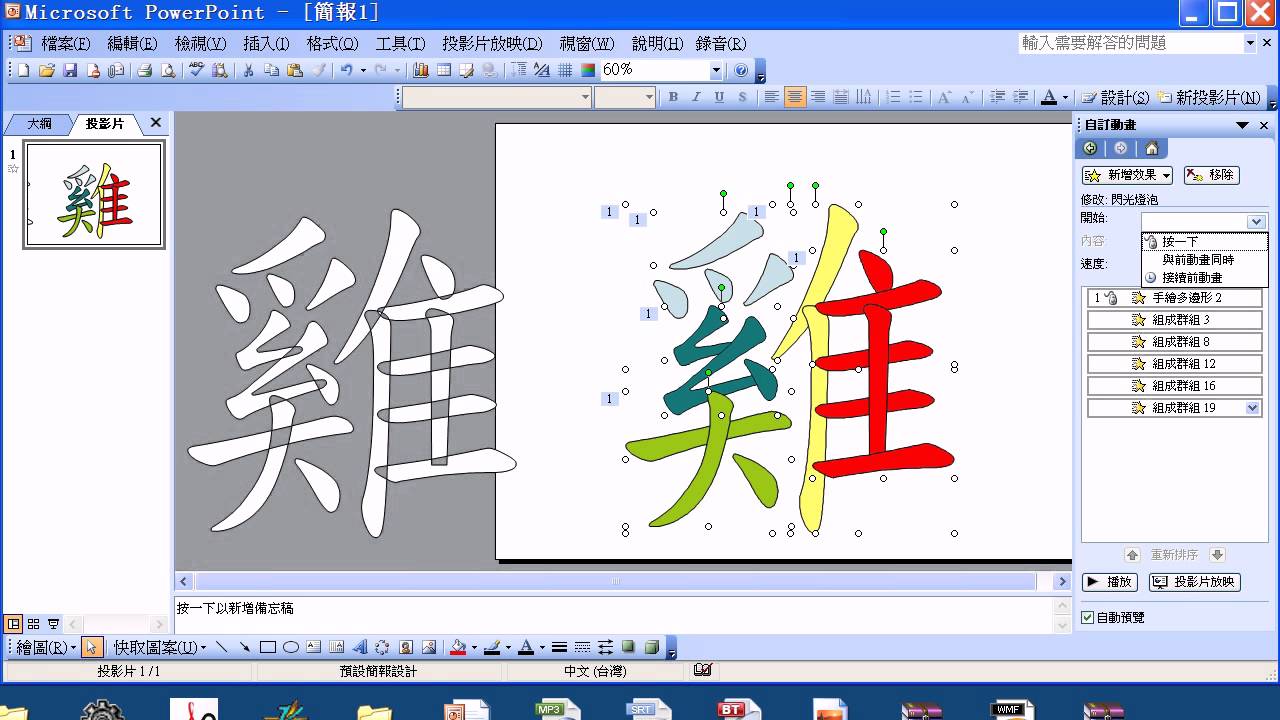Switch to the 大綱 outline tab
Image resolution: width=1280 pixels, height=720 pixels.
[39, 124]
